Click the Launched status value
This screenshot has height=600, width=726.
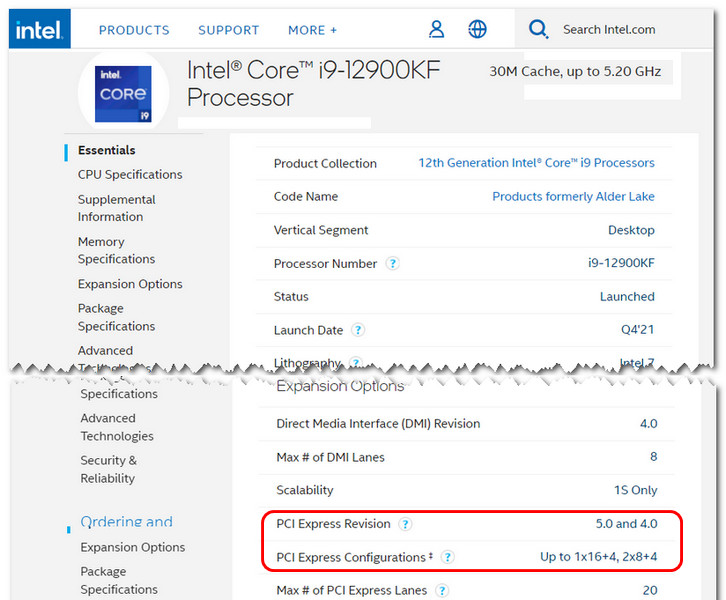[627, 296]
